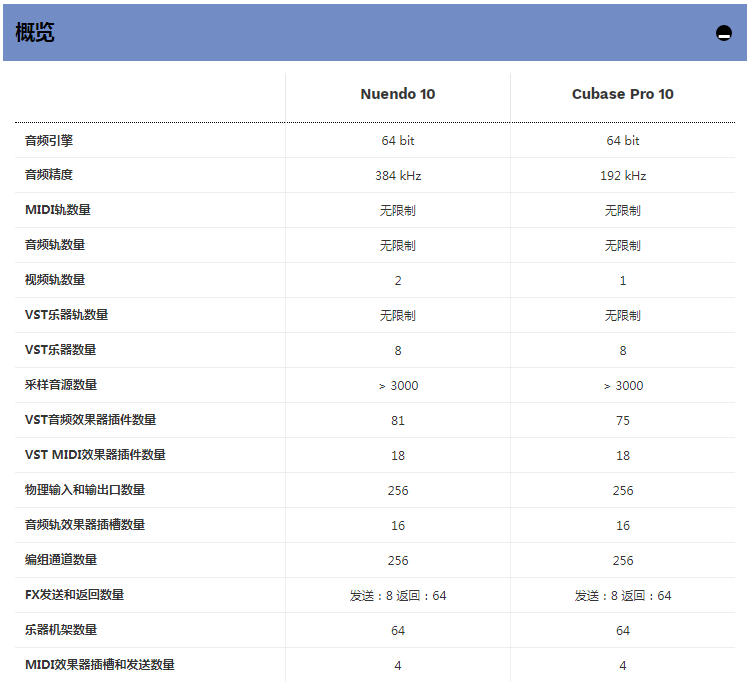The height and width of the screenshot is (694, 749).
Task: Click Nuendo's 发送：8 返回：64 value
Action: [398, 596]
